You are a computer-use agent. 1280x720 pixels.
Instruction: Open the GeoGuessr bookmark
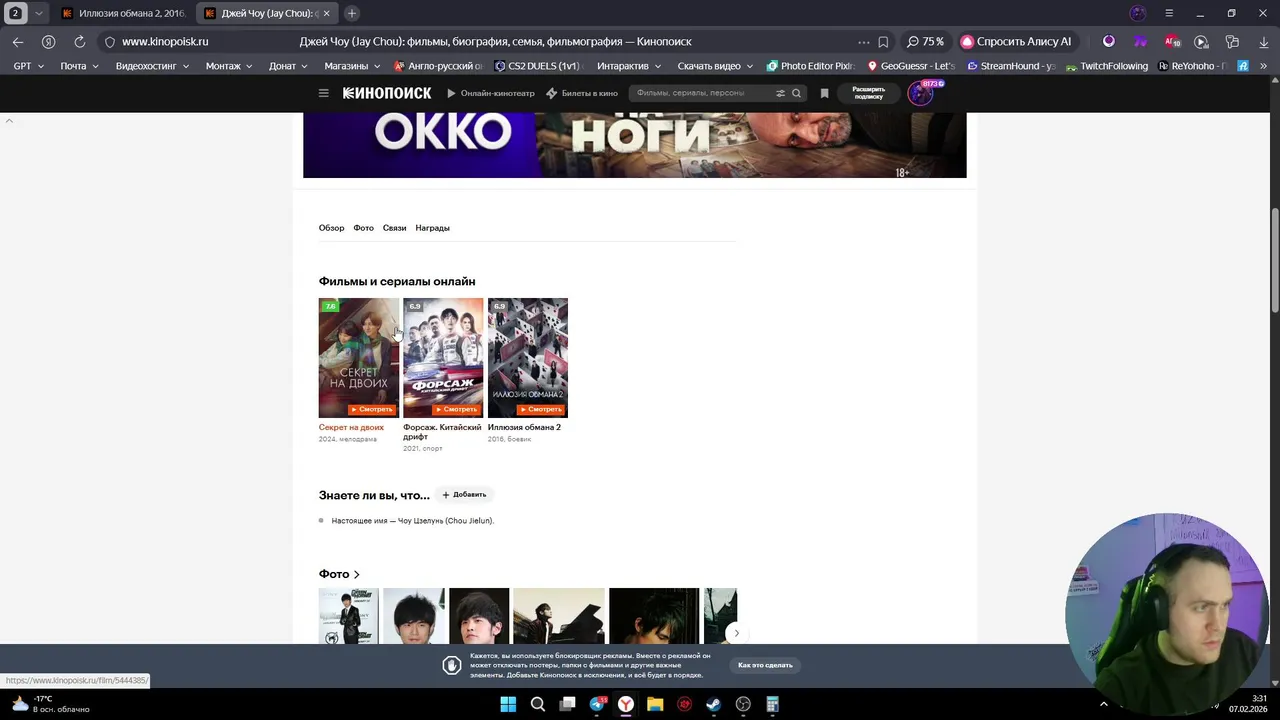tap(911, 66)
